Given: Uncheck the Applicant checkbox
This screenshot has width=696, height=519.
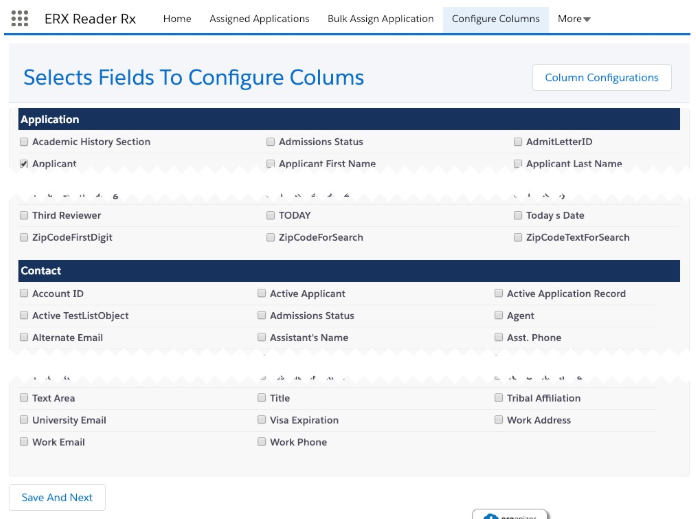Looking at the screenshot, I should [x=24, y=164].
